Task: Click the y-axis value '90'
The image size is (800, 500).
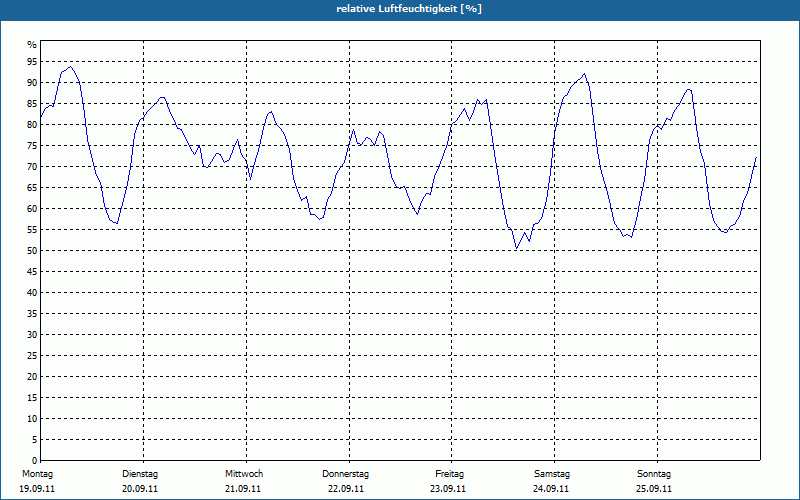Action: [x=32, y=83]
